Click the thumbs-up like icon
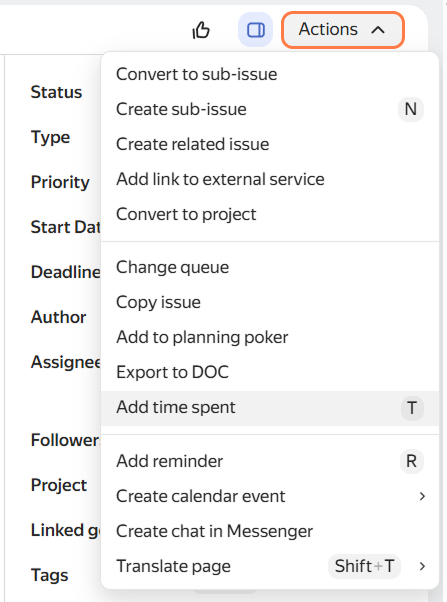The height and width of the screenshot is (602, 447). click(x=201, y=30)
